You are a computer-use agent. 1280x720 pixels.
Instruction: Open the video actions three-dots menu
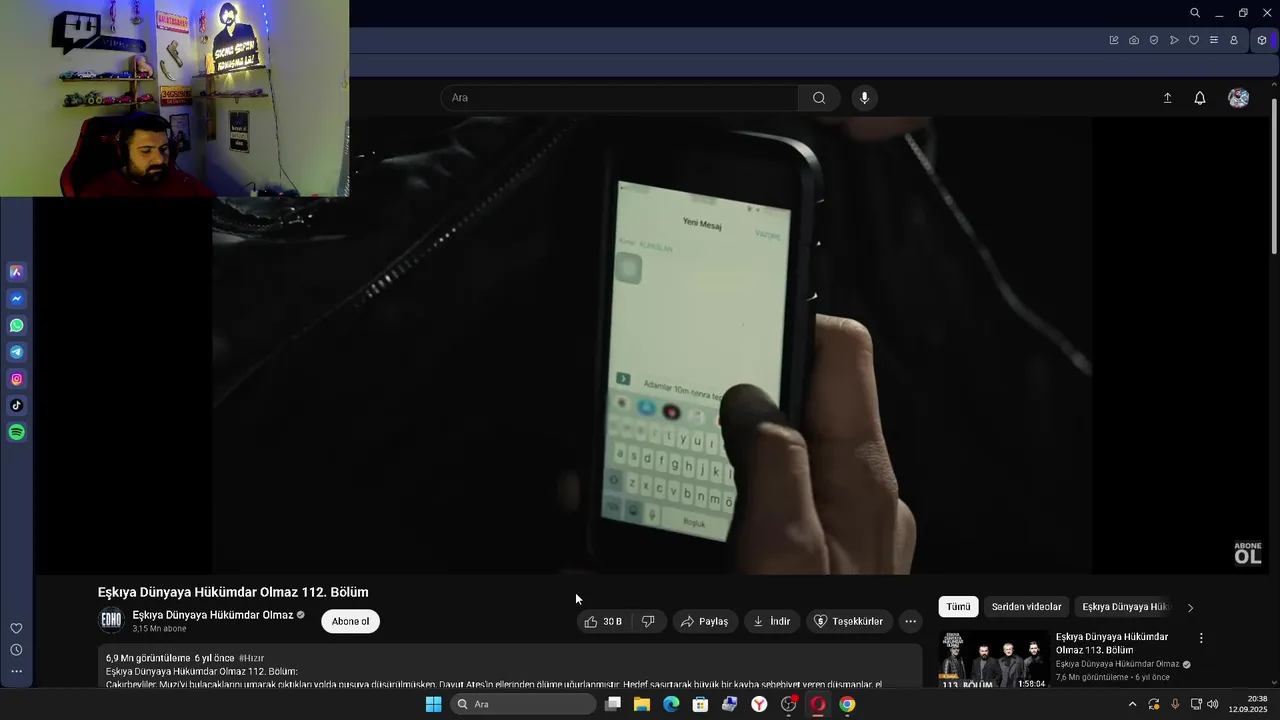910,621
